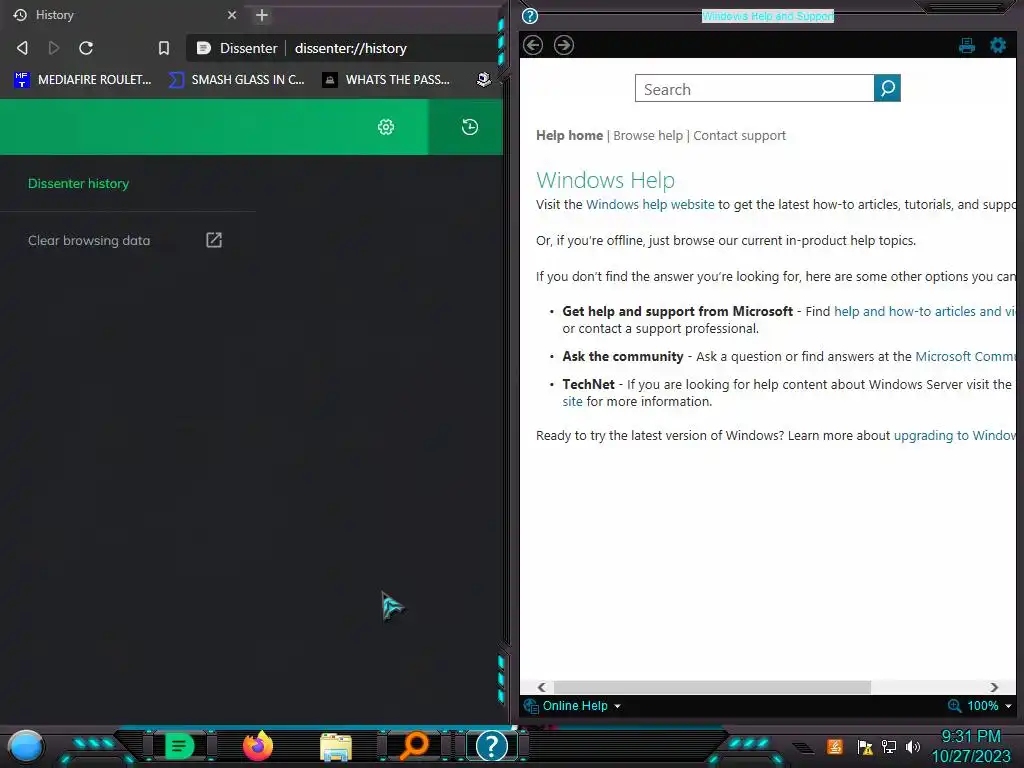Image resolution: width=1024 pixels, height=768 pixels.
Task: Reload the Dissenter history page
Action: click(x=86, y=48)
